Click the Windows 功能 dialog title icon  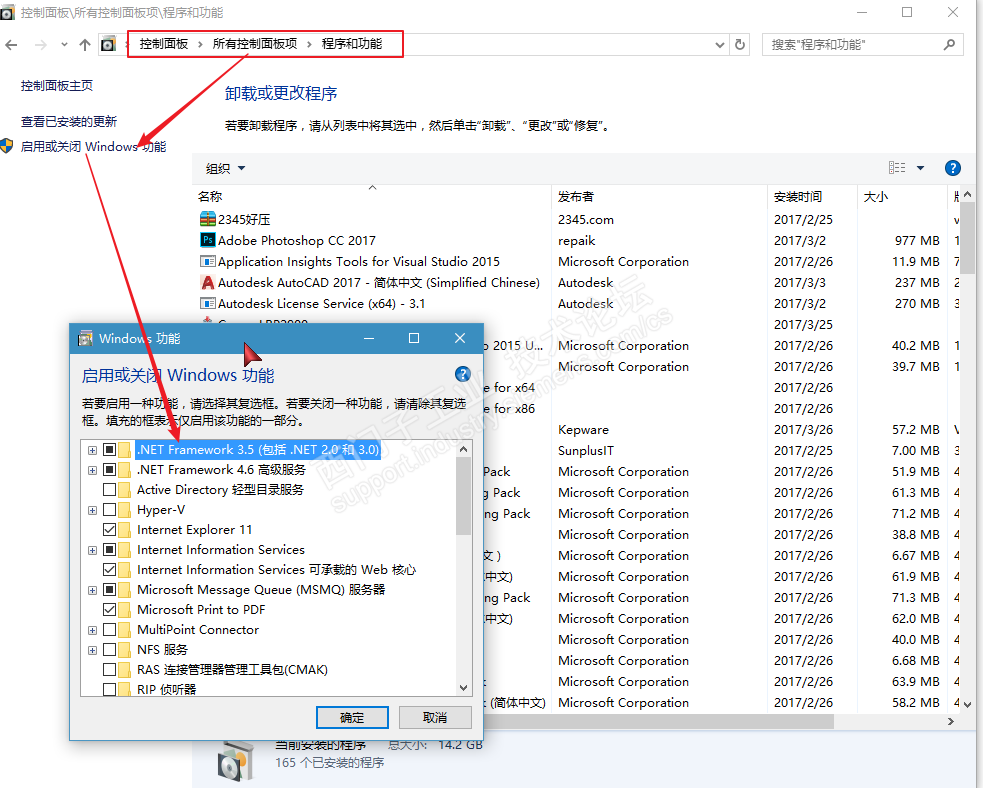point(85,339)
